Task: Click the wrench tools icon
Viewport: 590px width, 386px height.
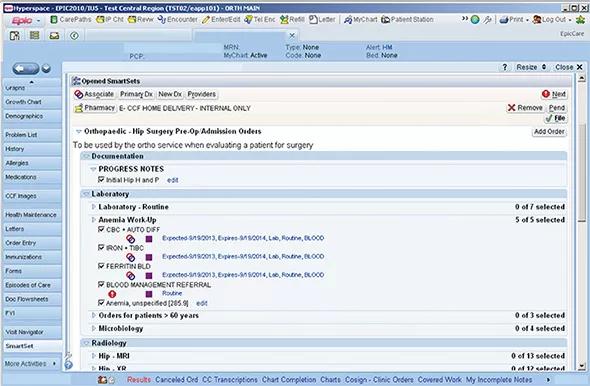Action: tap(487, 20)
